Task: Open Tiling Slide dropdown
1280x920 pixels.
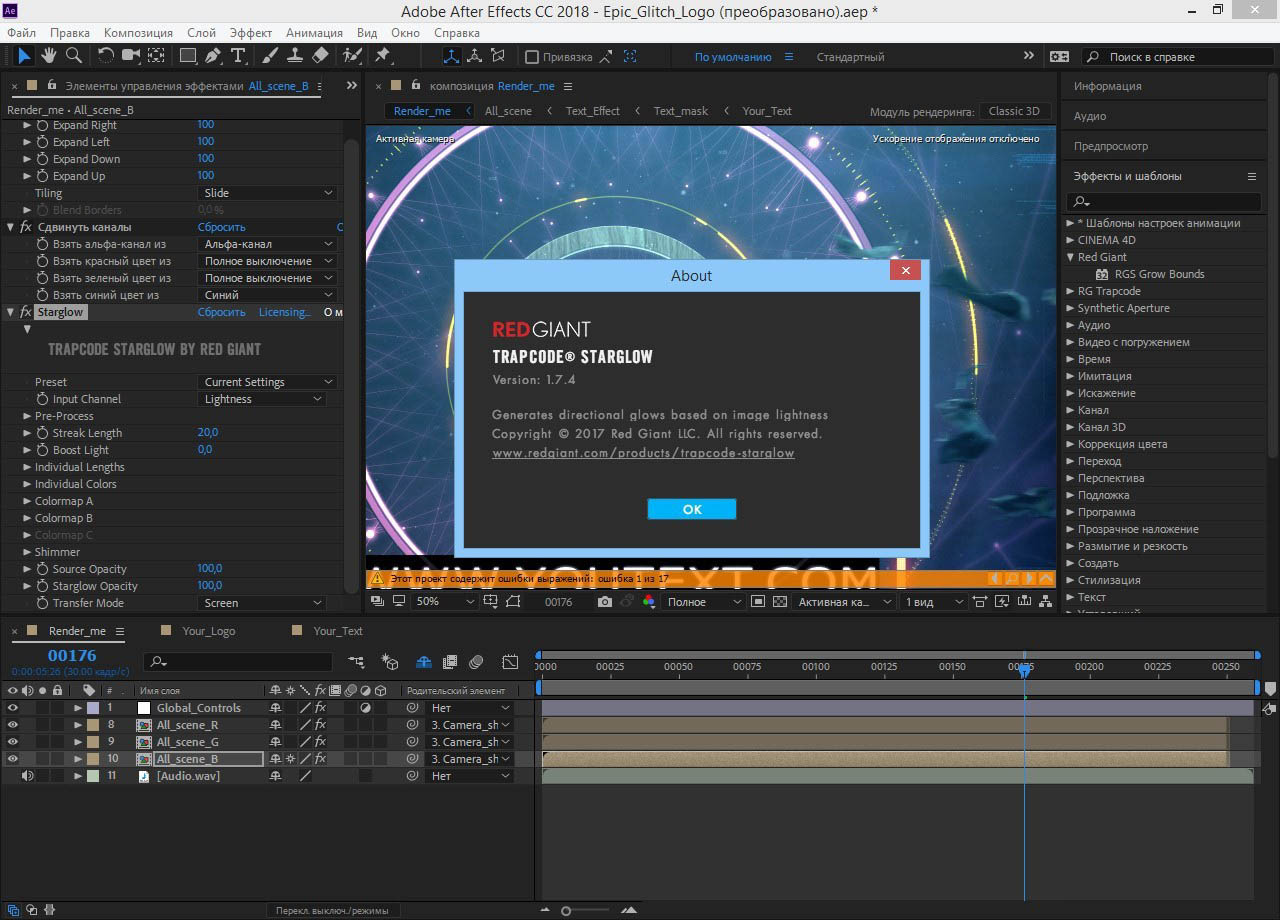Action: [x=267, y=193]
